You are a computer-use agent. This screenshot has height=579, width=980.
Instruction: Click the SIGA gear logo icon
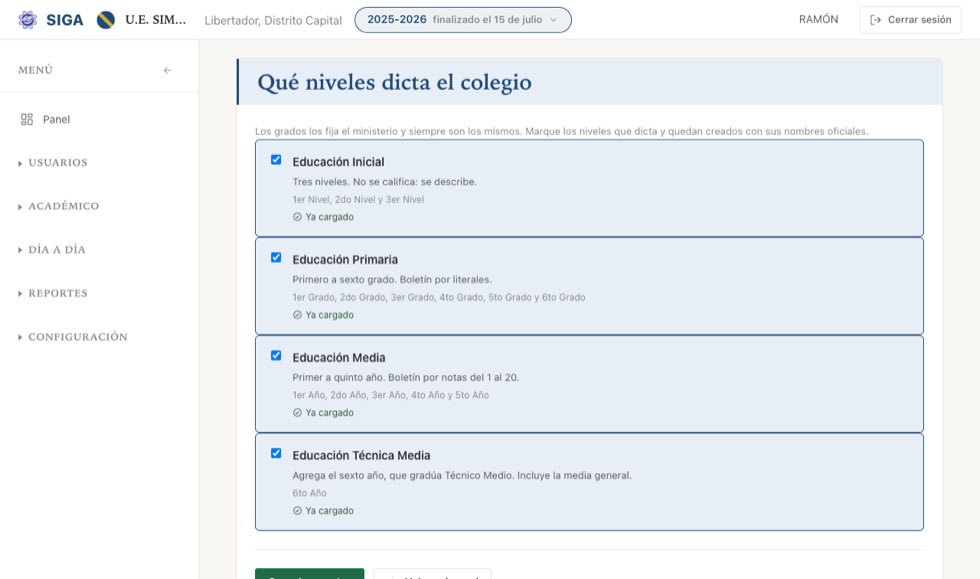coord(28,20)
